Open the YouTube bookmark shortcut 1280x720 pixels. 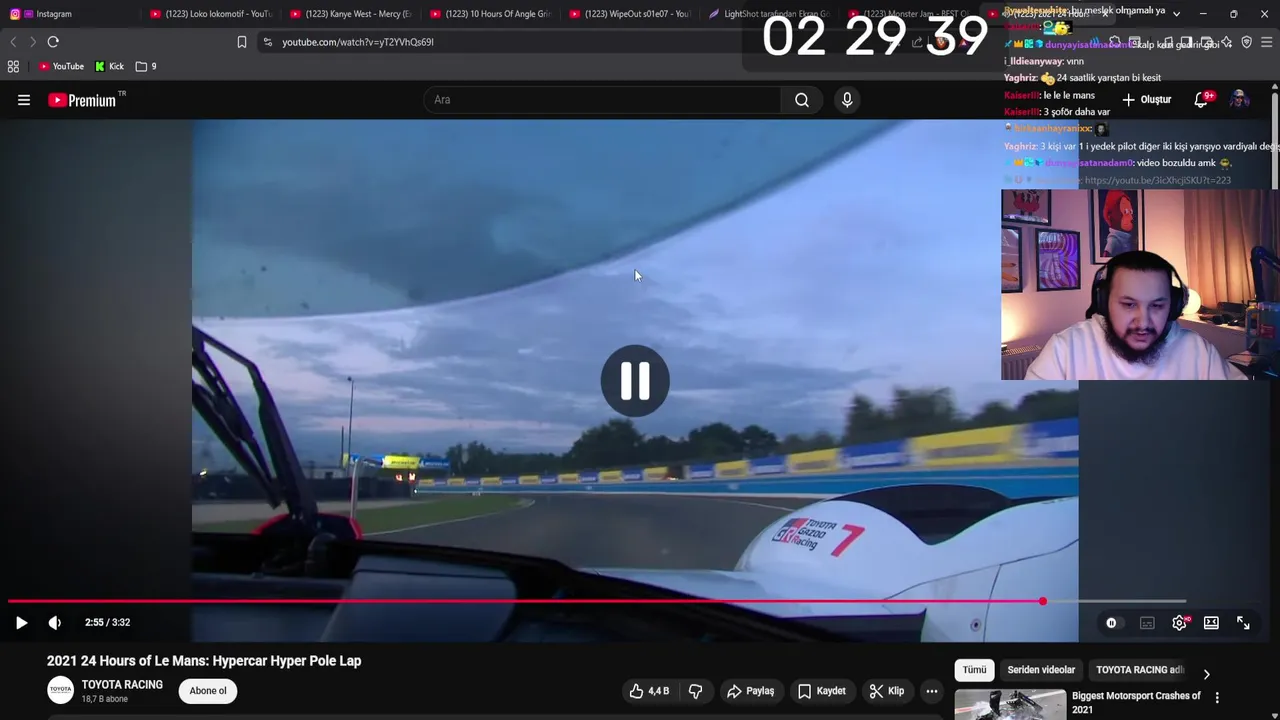coord(61,67)
